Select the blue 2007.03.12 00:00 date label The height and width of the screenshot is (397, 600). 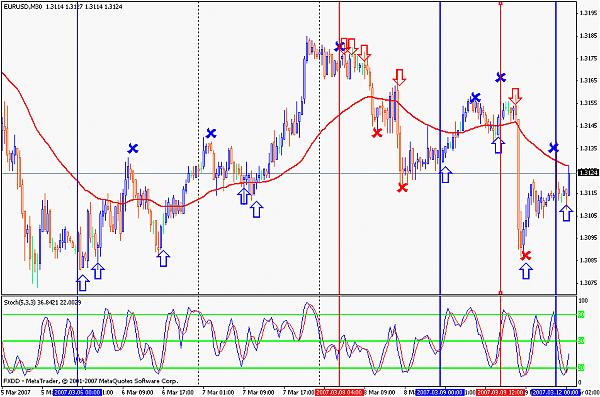(556, 392)
